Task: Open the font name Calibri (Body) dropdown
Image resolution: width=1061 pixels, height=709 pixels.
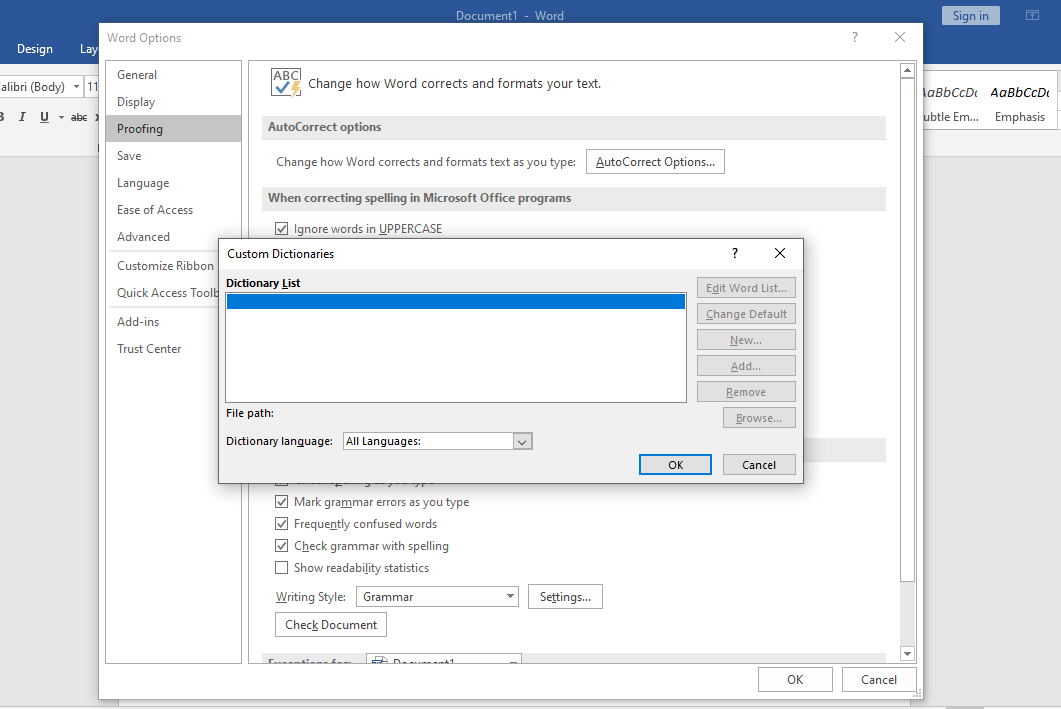Action: point(76,87)
